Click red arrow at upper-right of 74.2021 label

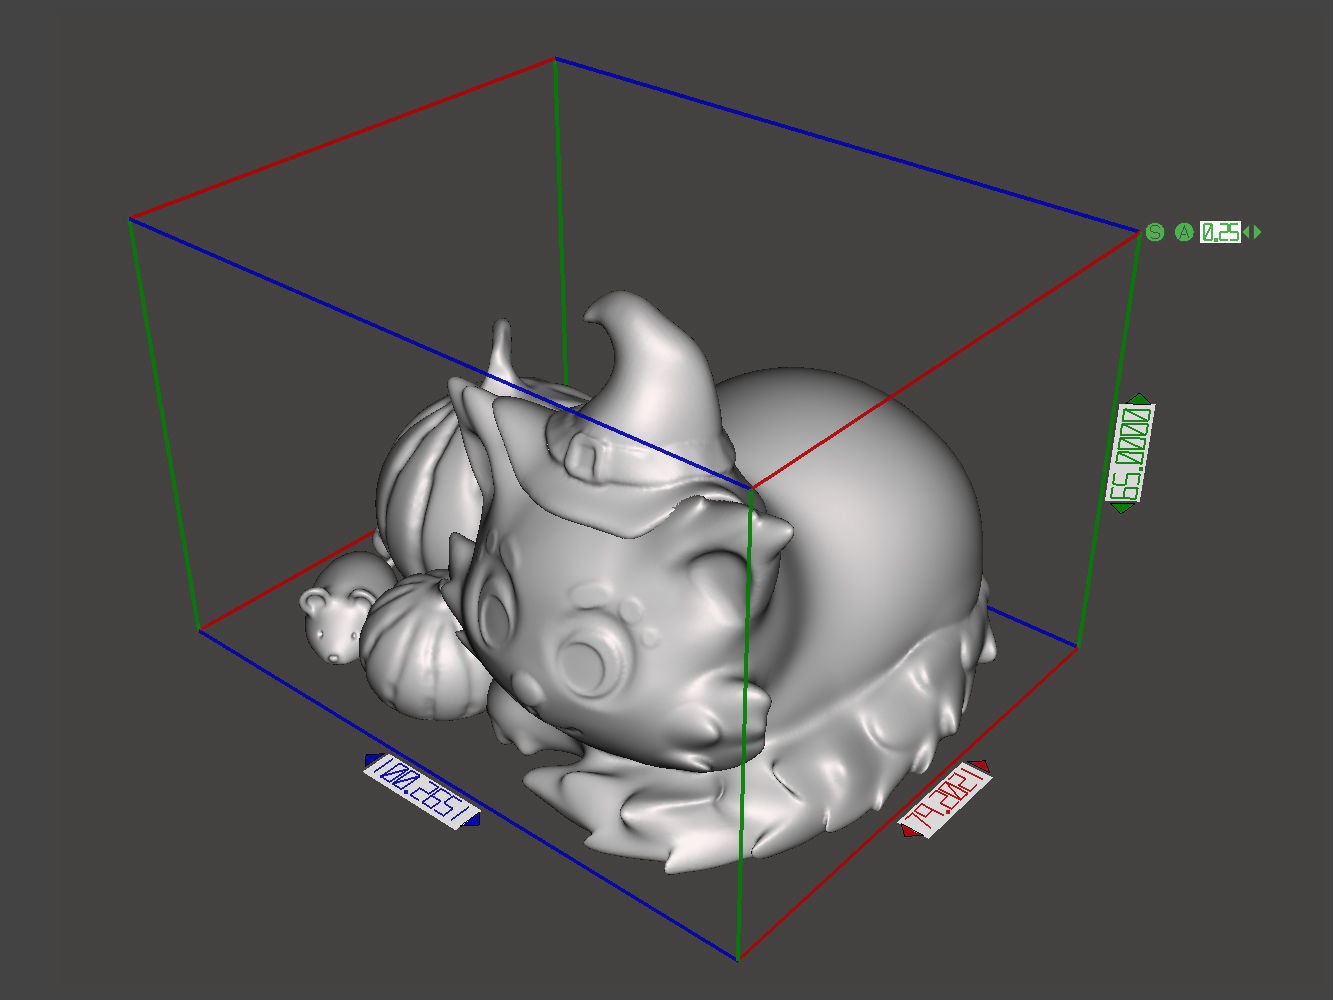[x=982, y=767]
